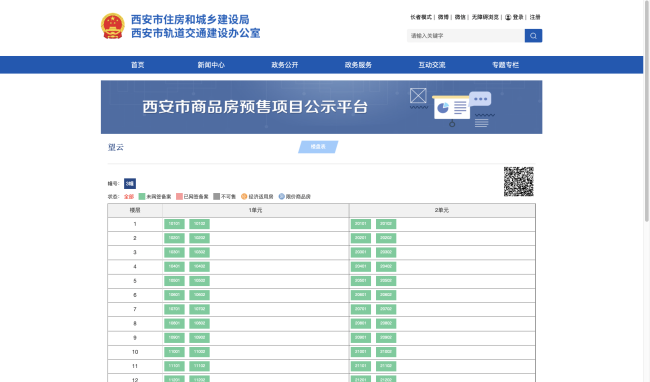Image resolution: width=650 pixels, height=382 pixels.
Task: Open 政务服务 menu
Action: (x=358, y=65)
